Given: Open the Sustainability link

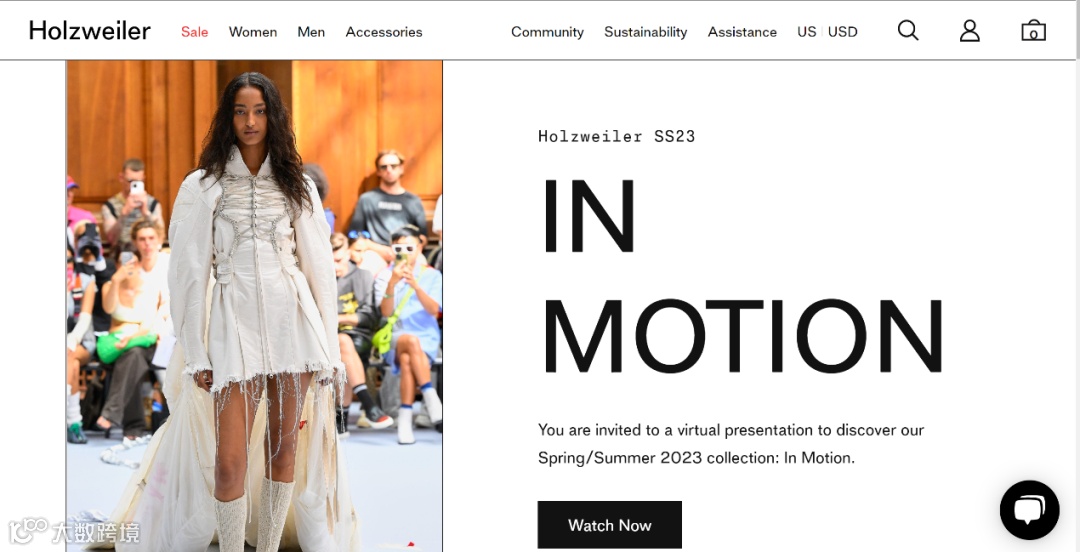Looking at the screenshot, I should click(x=645, y=32).
